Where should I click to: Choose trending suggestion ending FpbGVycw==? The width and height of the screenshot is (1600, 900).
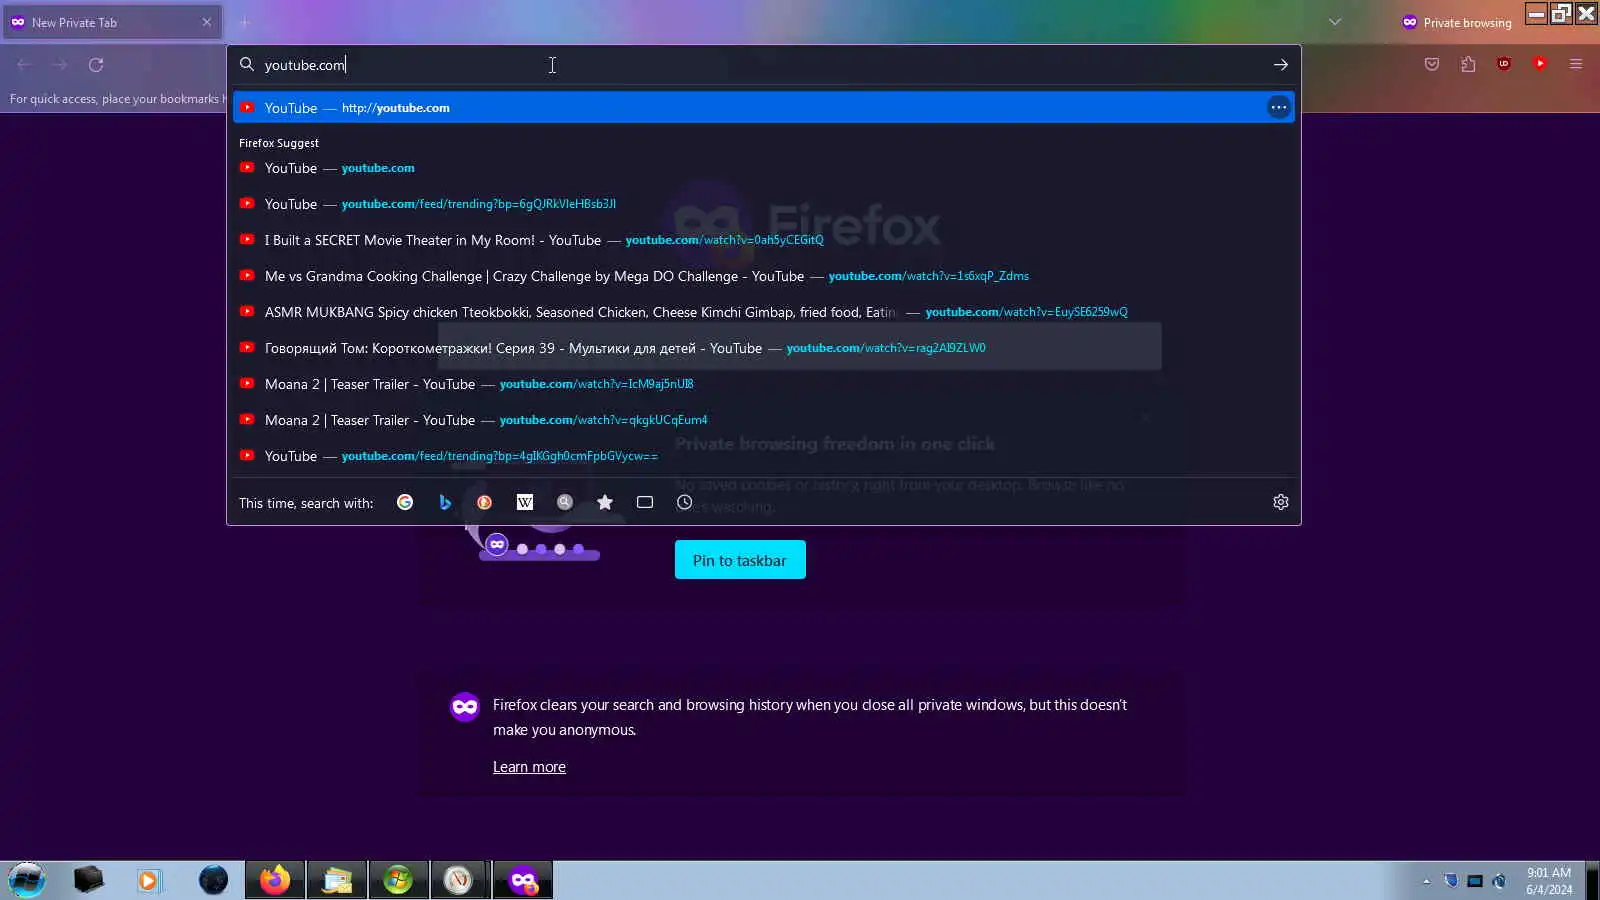tap(764, 456)
